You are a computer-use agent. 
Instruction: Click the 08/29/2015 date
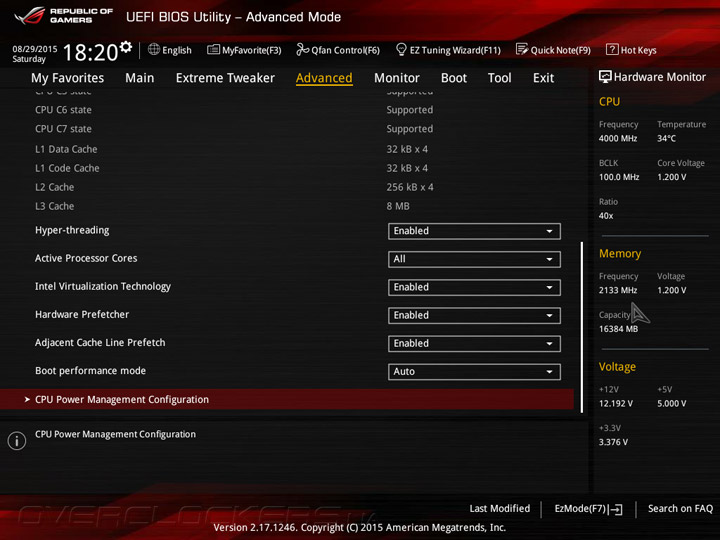pyautogui.click(x=35, y=49)
